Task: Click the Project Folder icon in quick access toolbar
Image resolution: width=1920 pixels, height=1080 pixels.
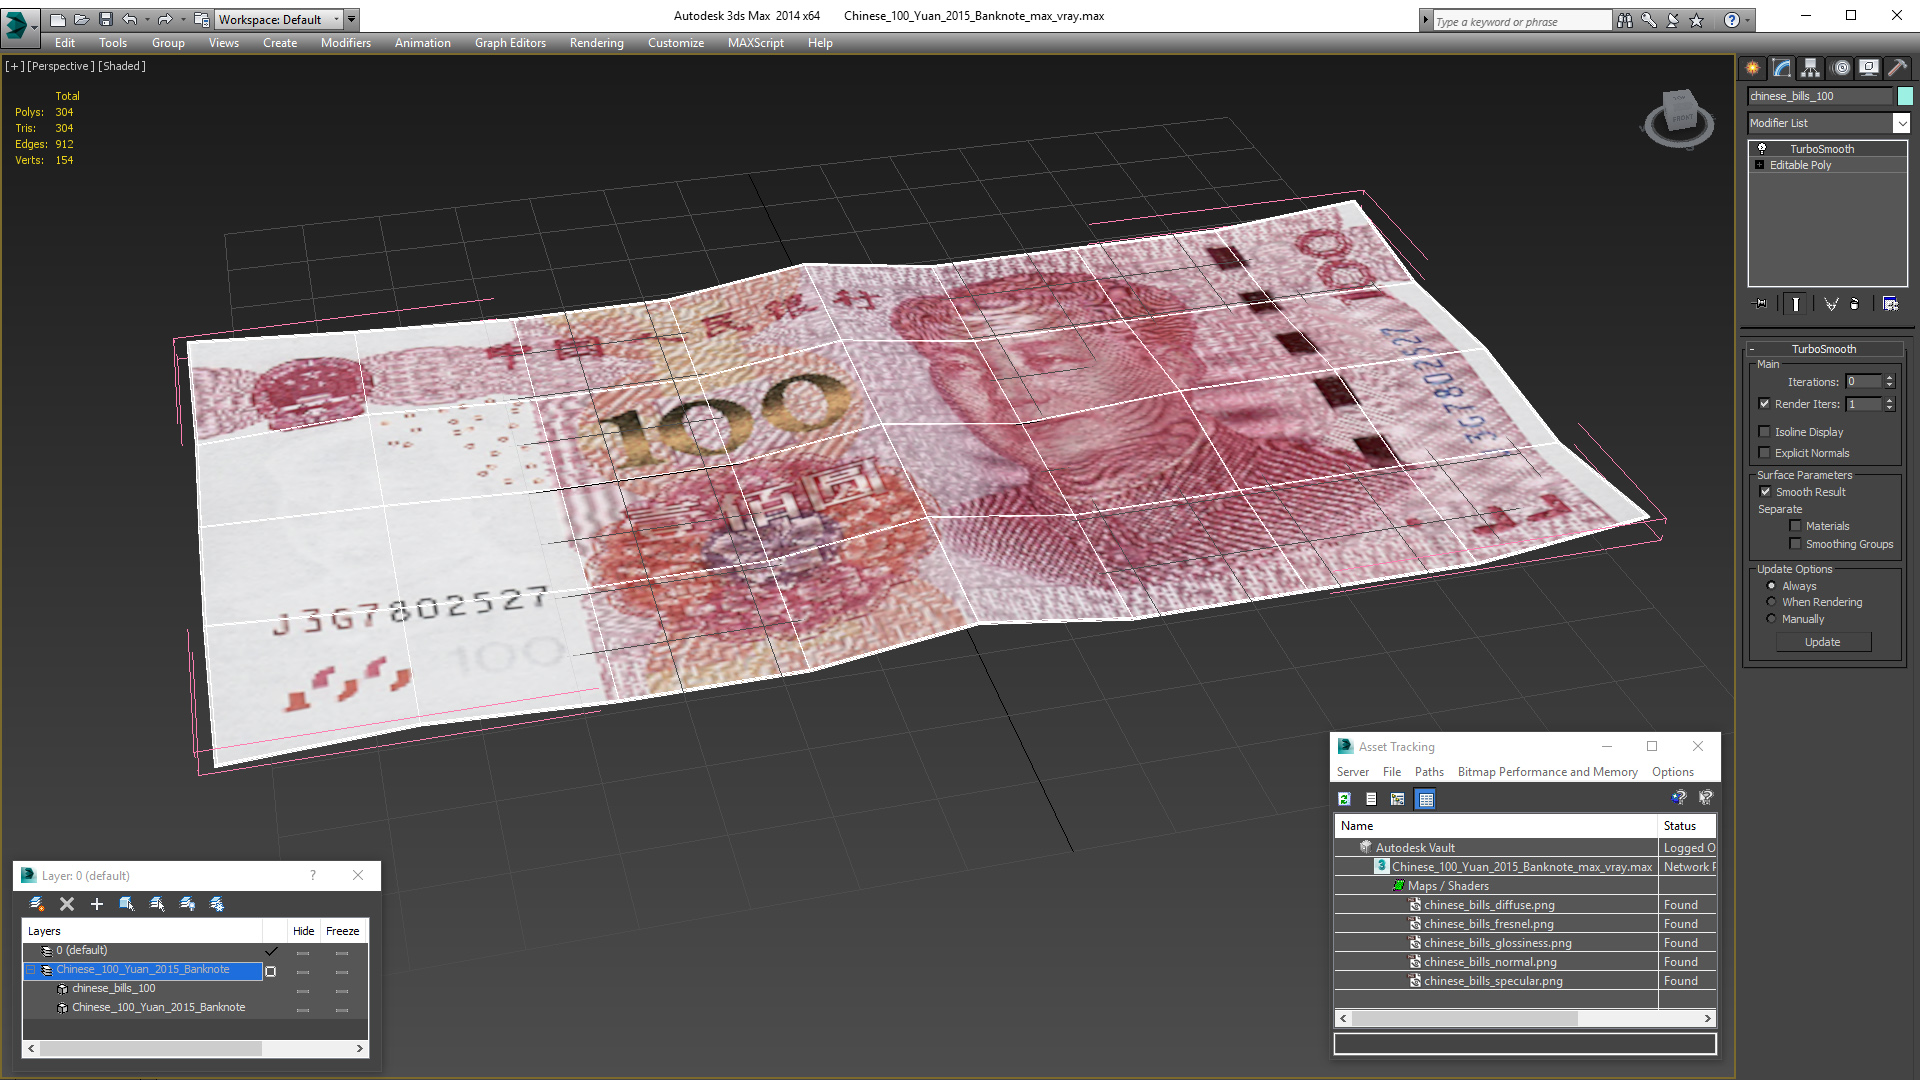Action: [x=201, y=19]
